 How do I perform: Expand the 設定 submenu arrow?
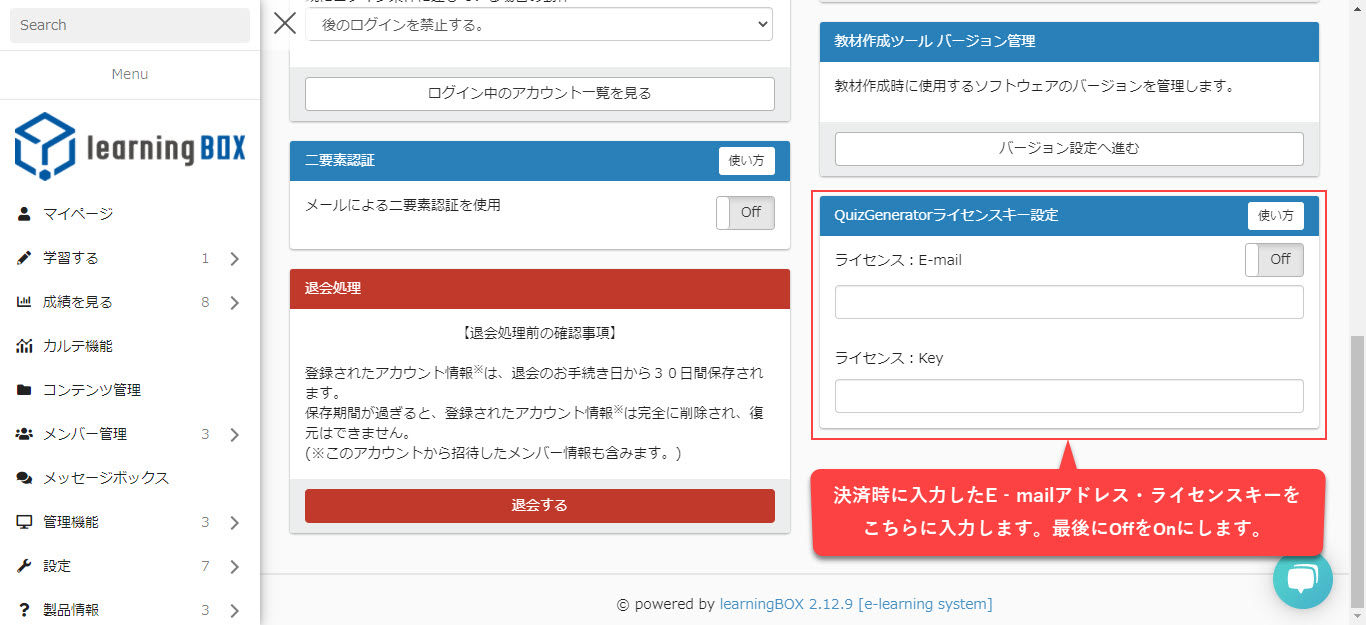234,567
